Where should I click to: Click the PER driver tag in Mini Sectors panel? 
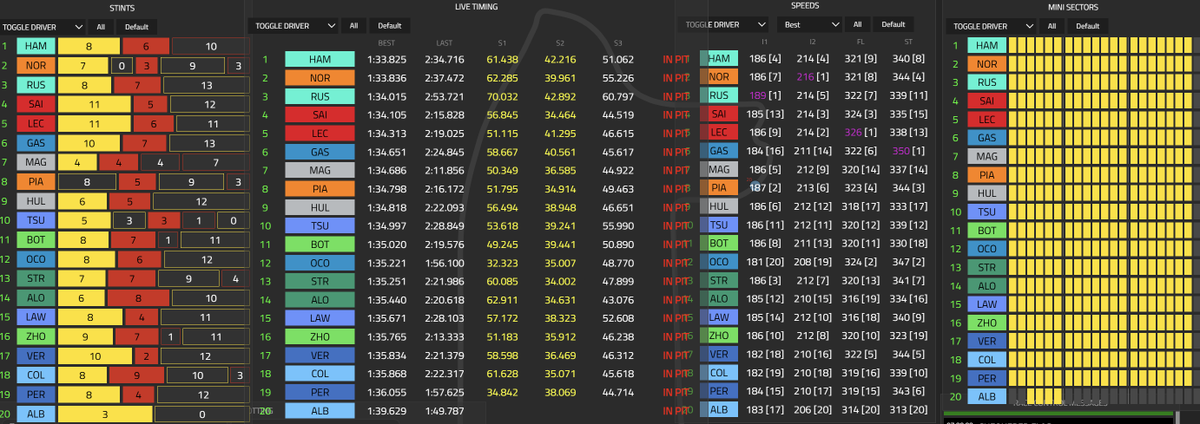[986, 378]
